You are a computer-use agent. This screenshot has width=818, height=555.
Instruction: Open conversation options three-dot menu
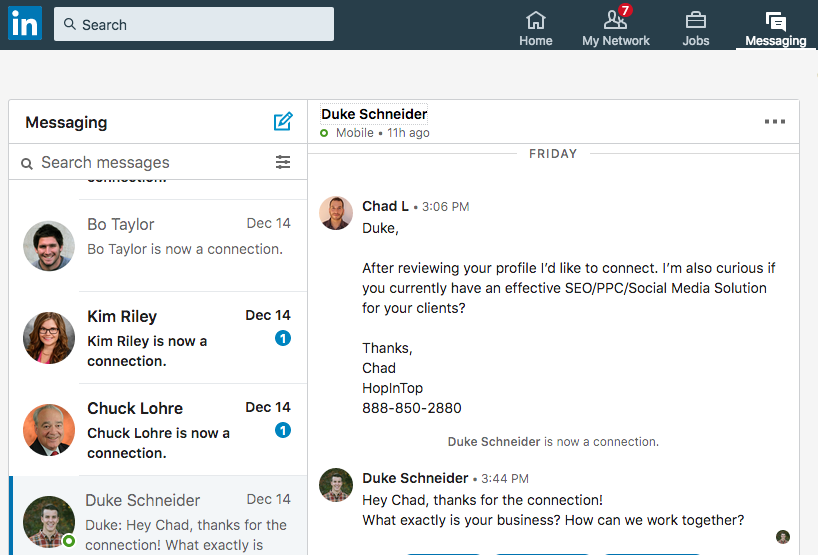point(775,122)
